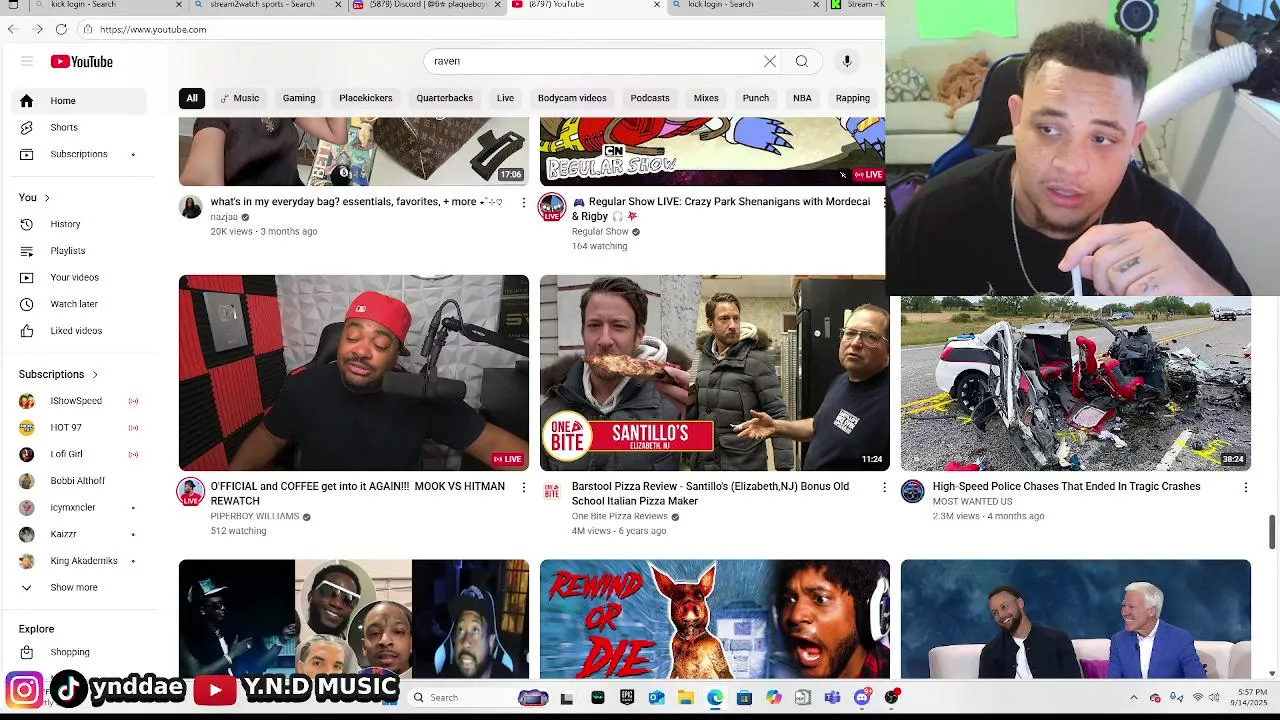Open Liked videos in the sidebar
This screenshot has width=1280, height=720.
pos(79,331)
